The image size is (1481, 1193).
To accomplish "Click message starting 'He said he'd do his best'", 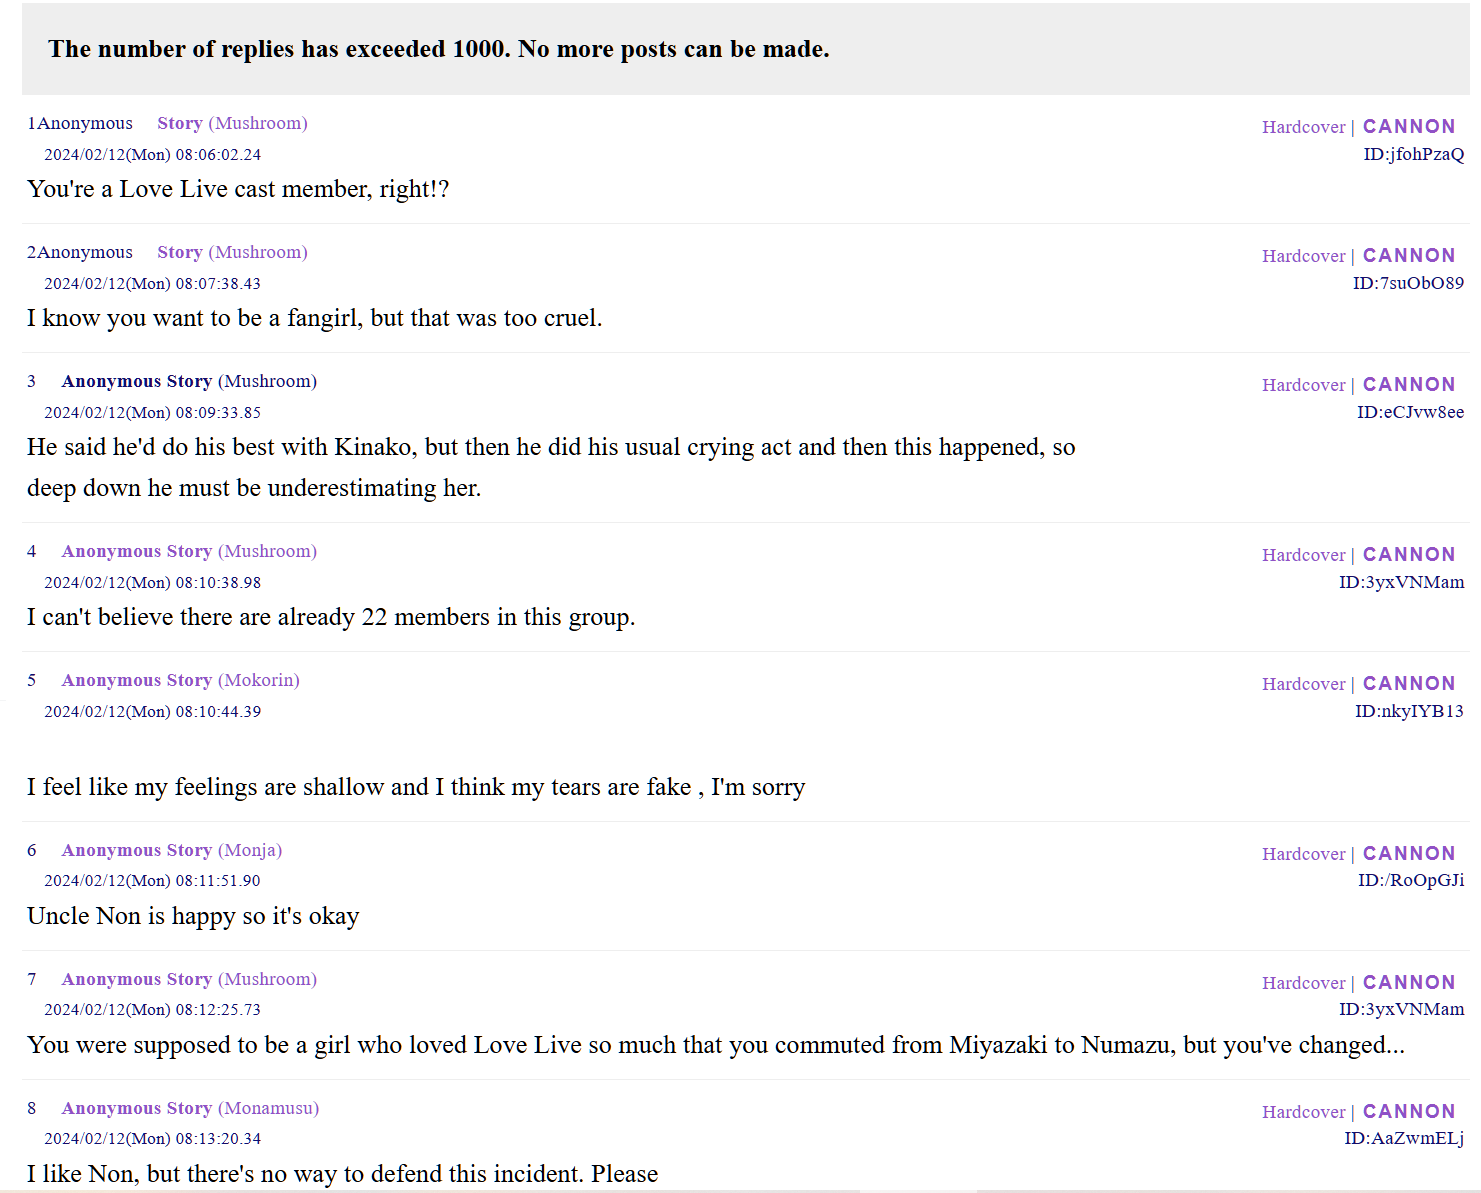I will [x=551, y=467].
